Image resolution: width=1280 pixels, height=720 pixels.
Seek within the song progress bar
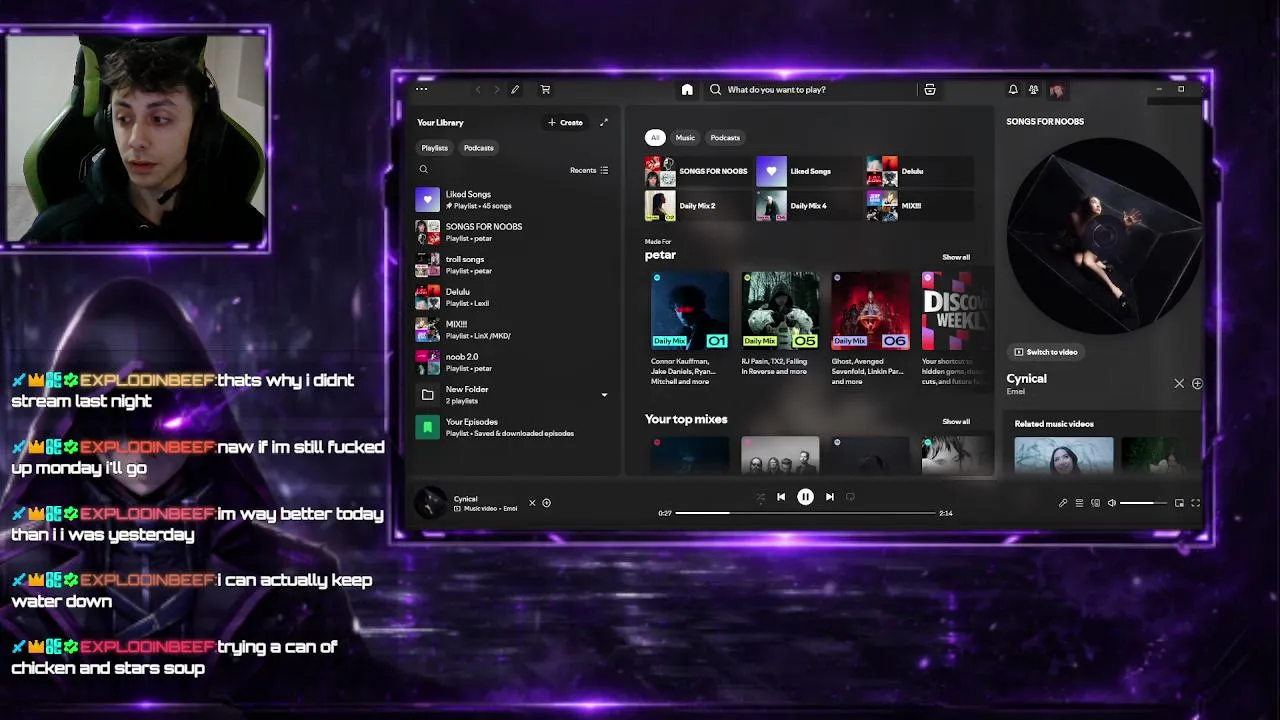pos(805,513)
